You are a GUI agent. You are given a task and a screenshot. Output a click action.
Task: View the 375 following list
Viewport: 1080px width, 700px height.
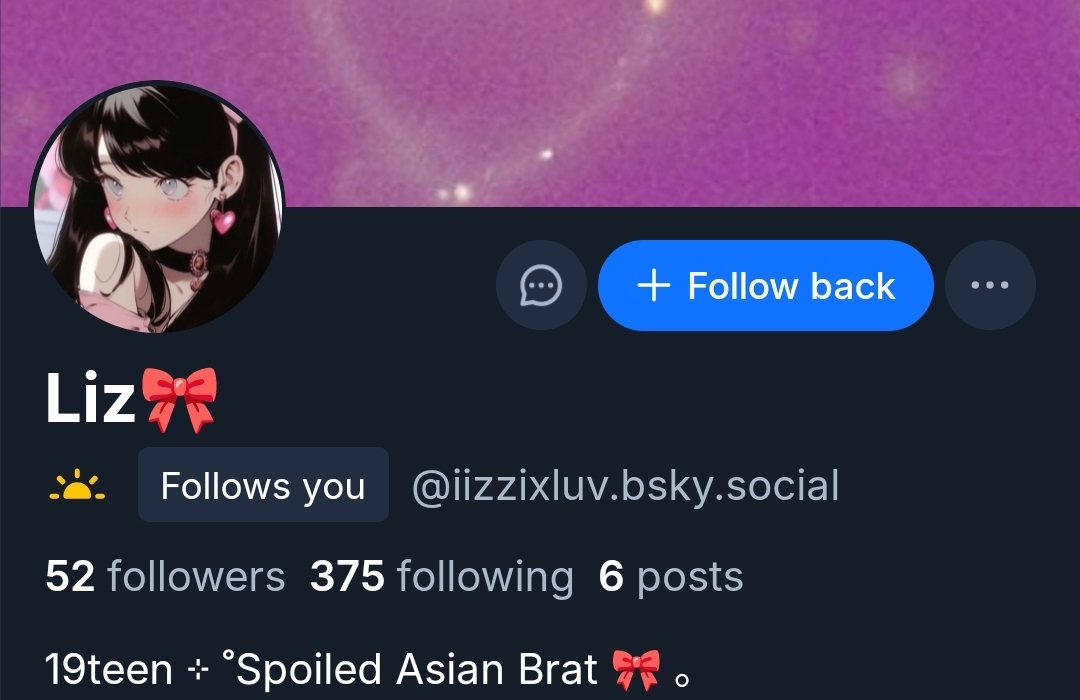(x=442, y=577)
